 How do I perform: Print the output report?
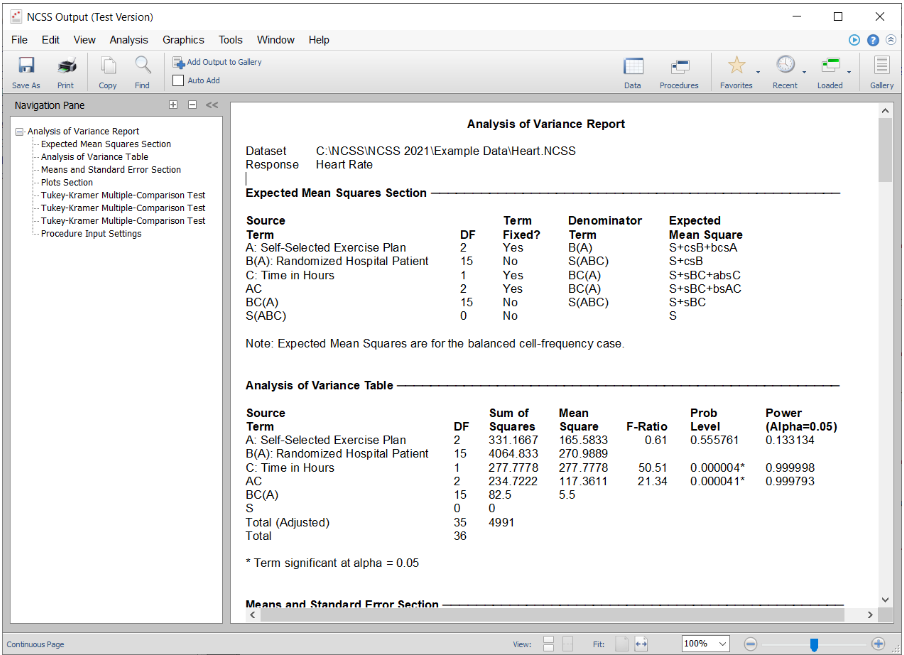pos(66,67)
